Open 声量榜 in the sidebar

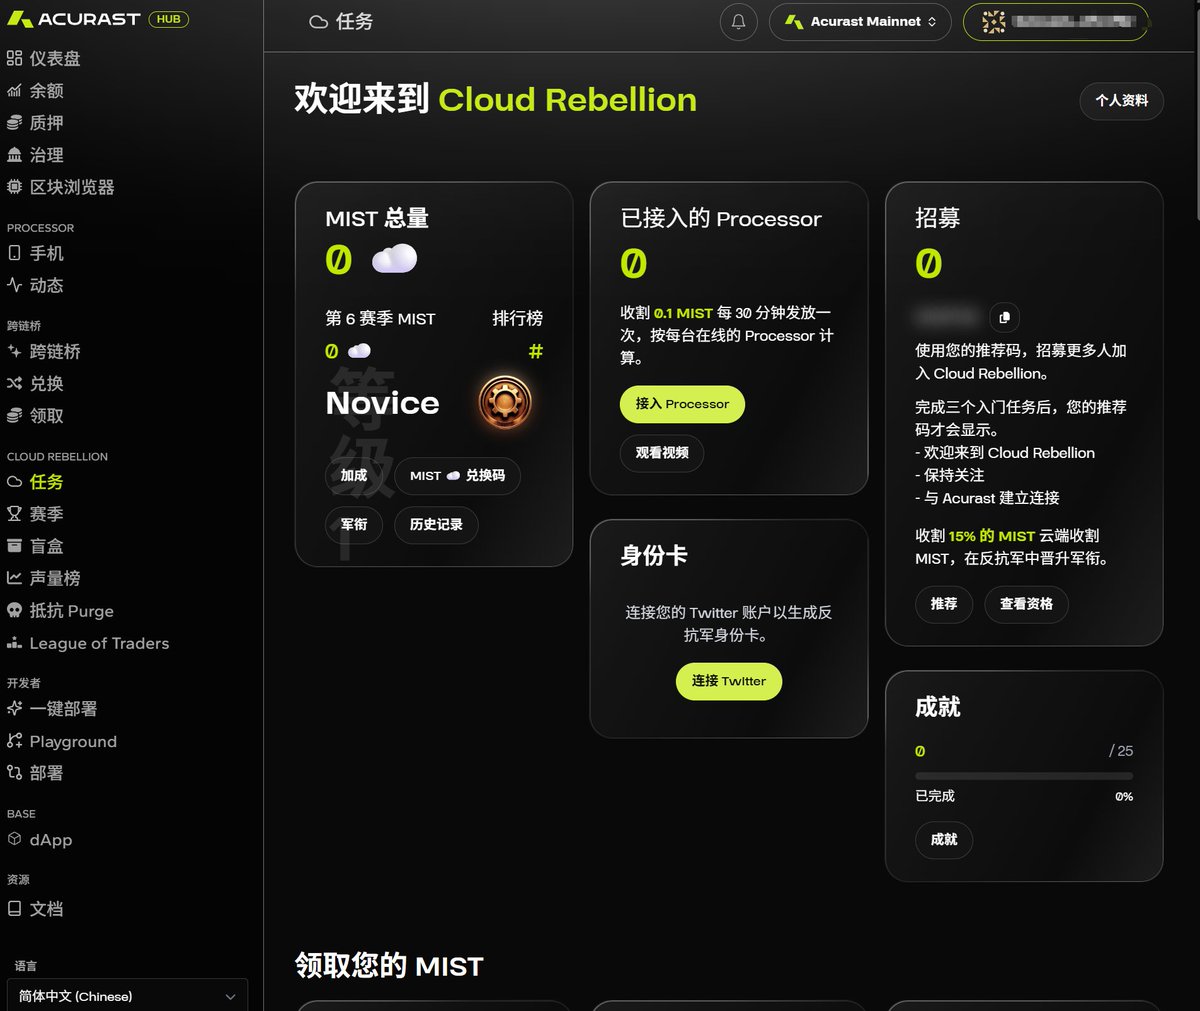coord(44,578)
